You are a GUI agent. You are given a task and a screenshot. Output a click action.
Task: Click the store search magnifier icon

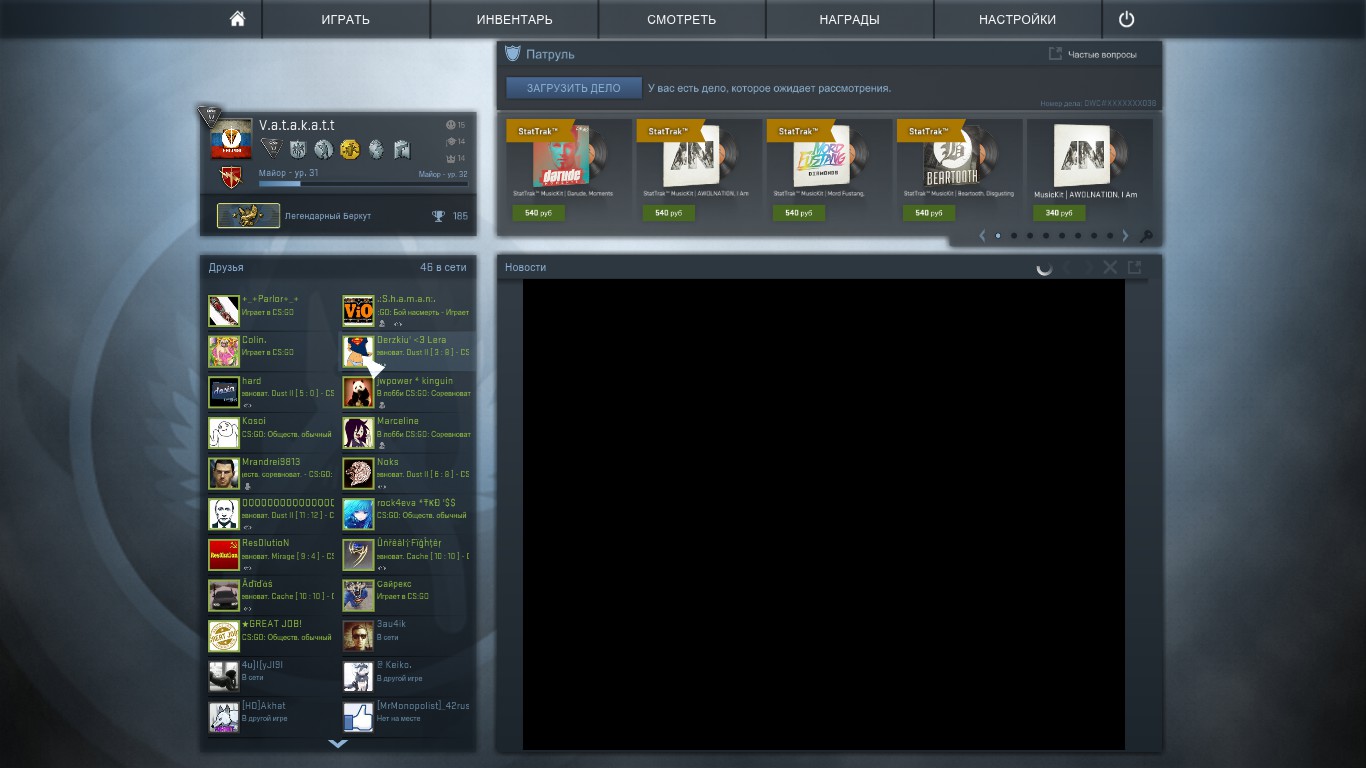(x=1146, y=237)
